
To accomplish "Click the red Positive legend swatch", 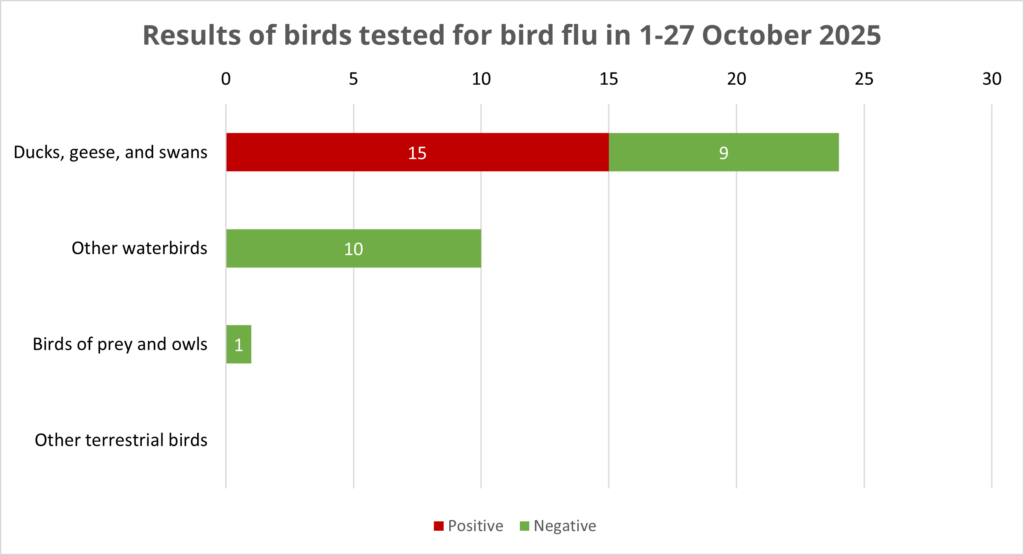I will [437, 526].
